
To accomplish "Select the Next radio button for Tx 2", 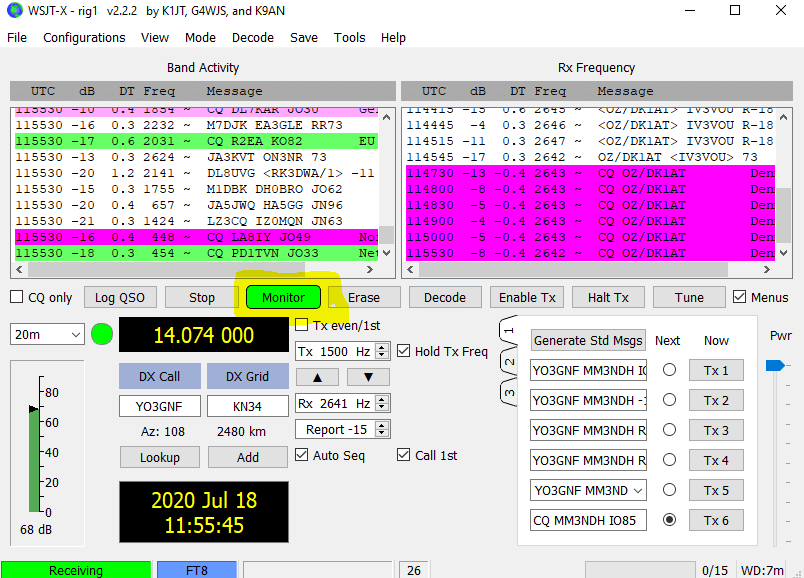I will click(669, 400).
